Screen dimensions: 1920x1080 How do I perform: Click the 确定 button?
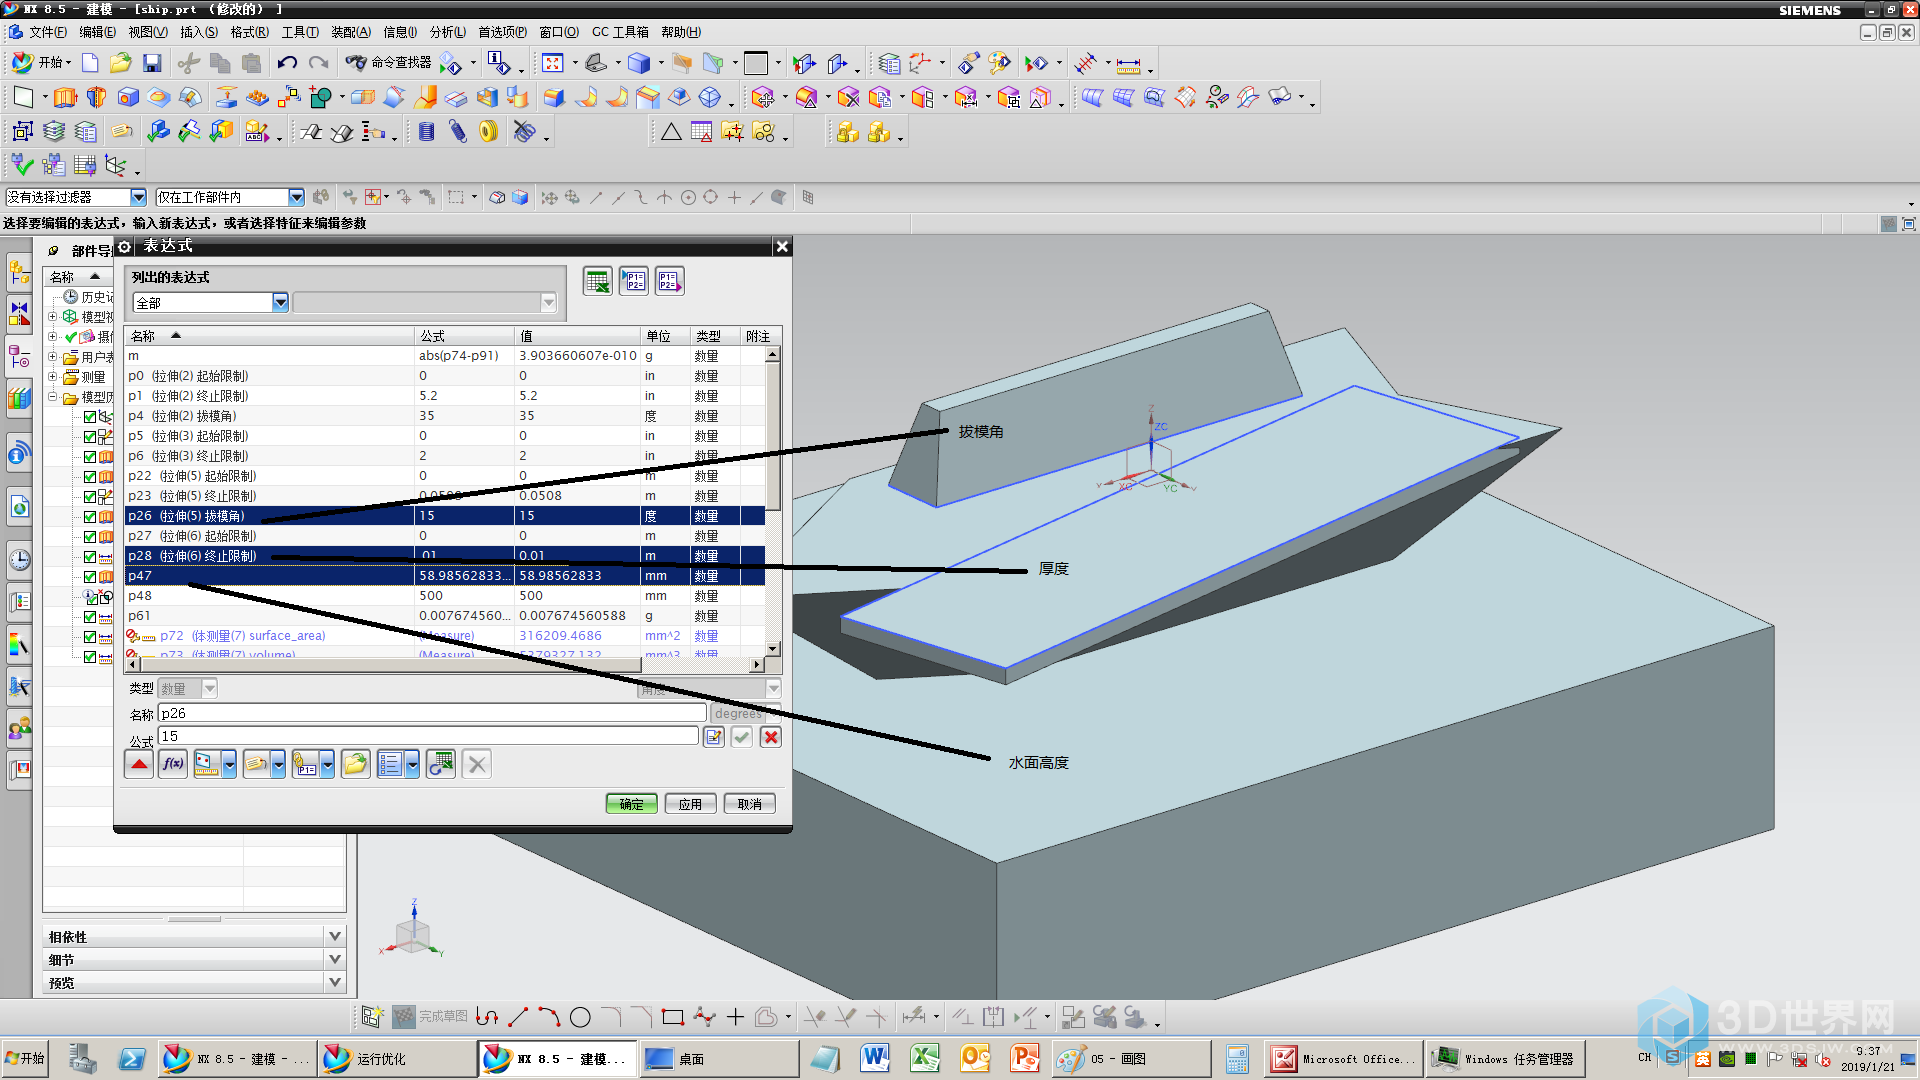coord(632,804)
